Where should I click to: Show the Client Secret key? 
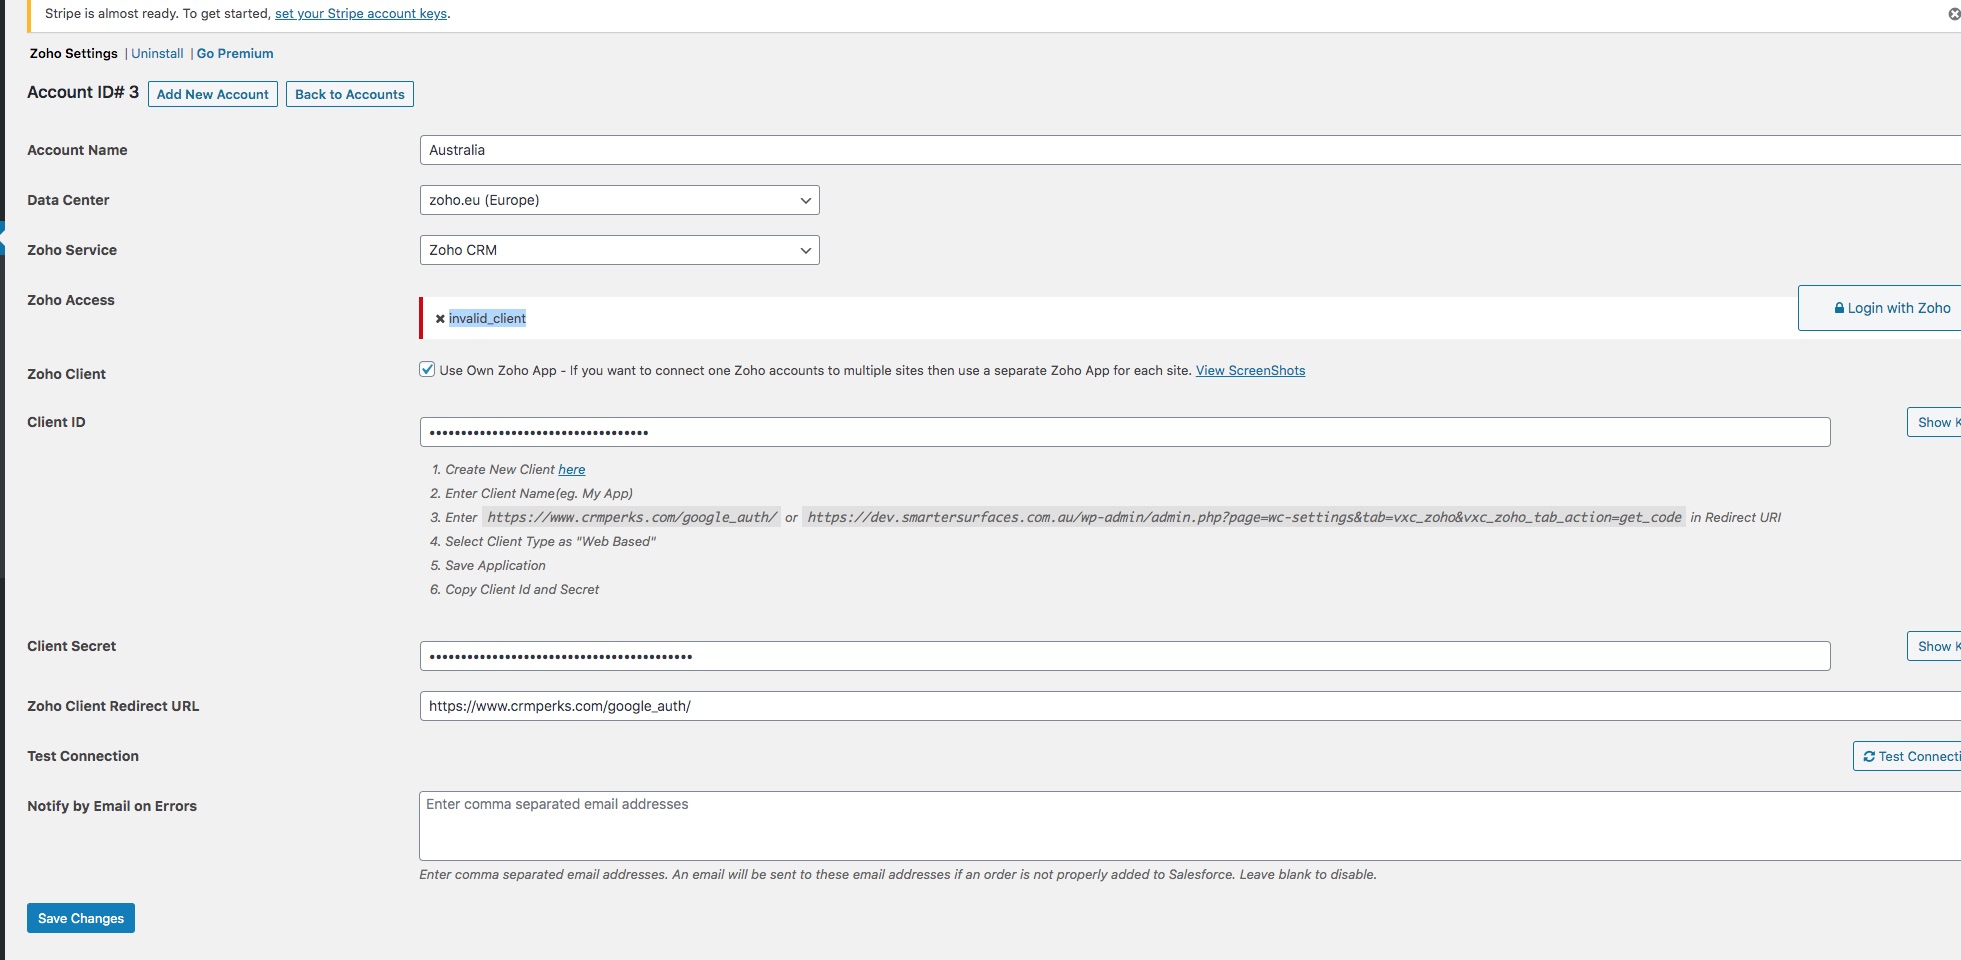pos(1934,646)
